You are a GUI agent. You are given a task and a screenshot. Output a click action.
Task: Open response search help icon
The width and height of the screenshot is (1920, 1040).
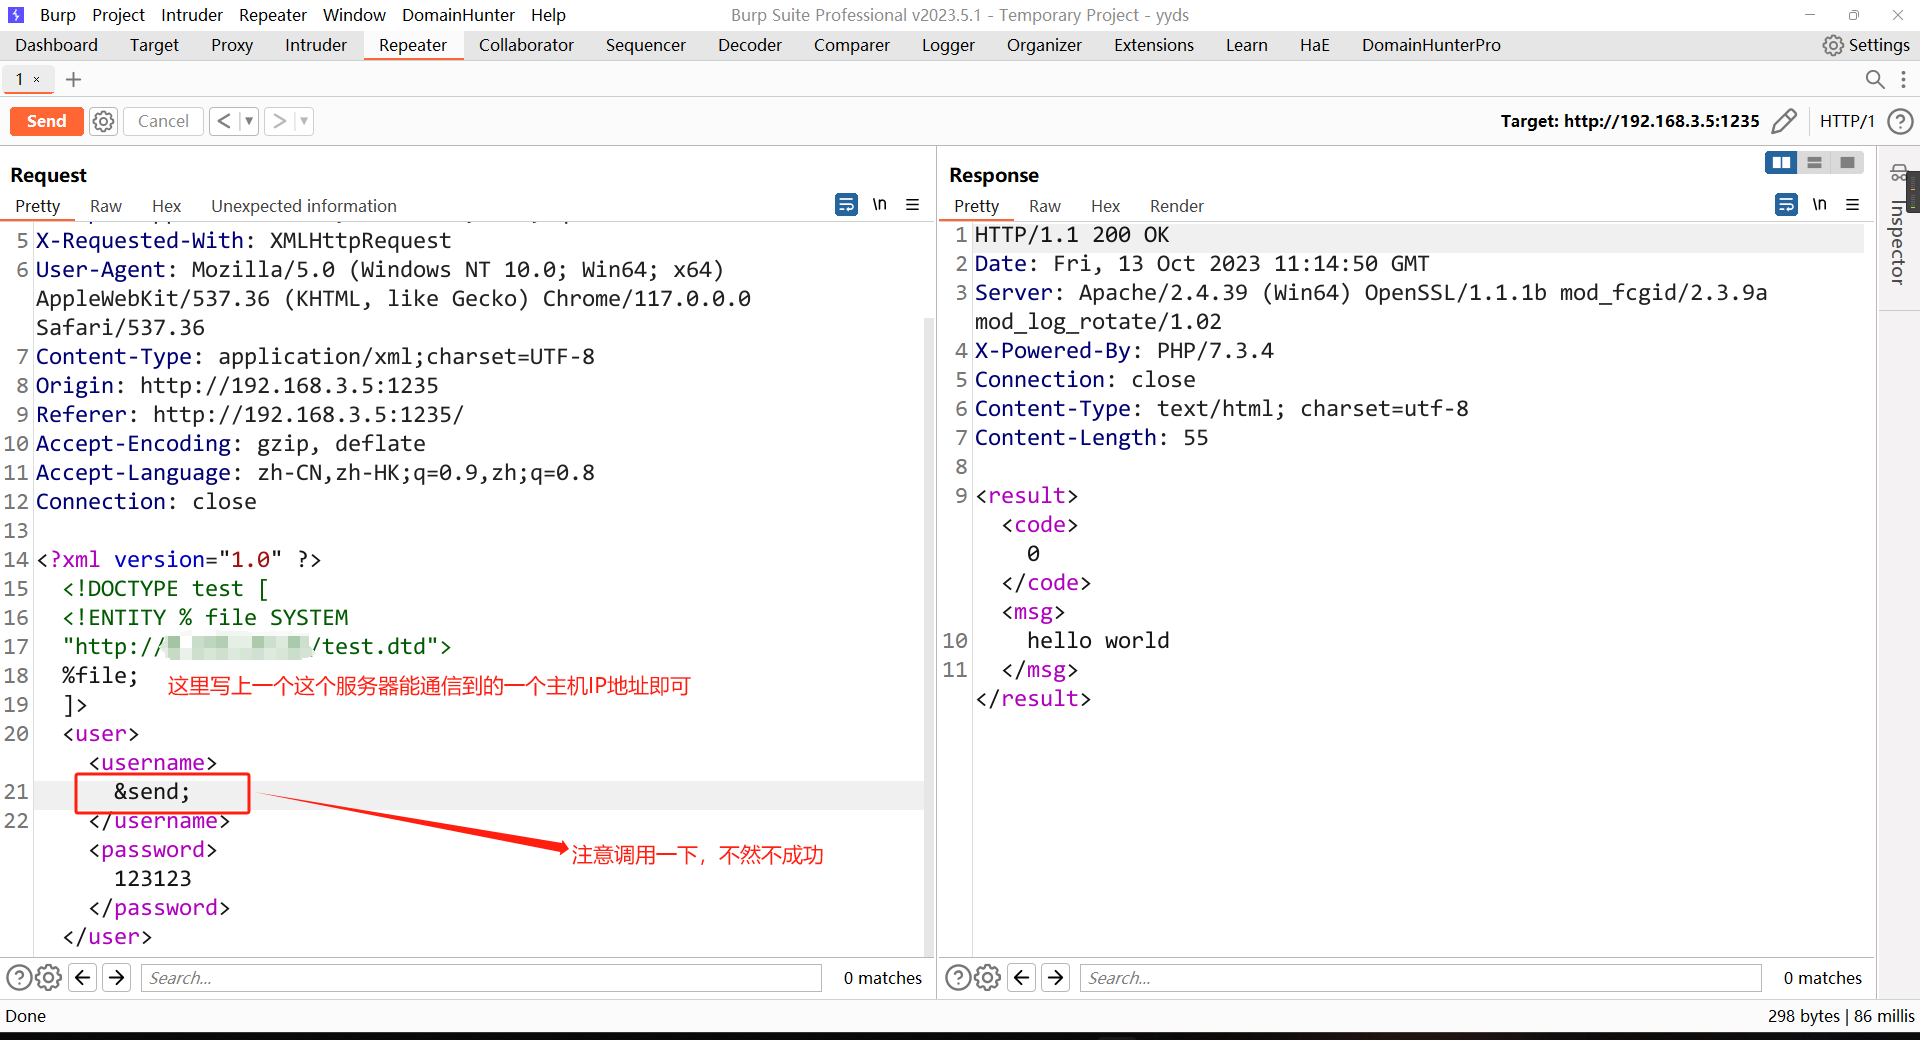957,977
